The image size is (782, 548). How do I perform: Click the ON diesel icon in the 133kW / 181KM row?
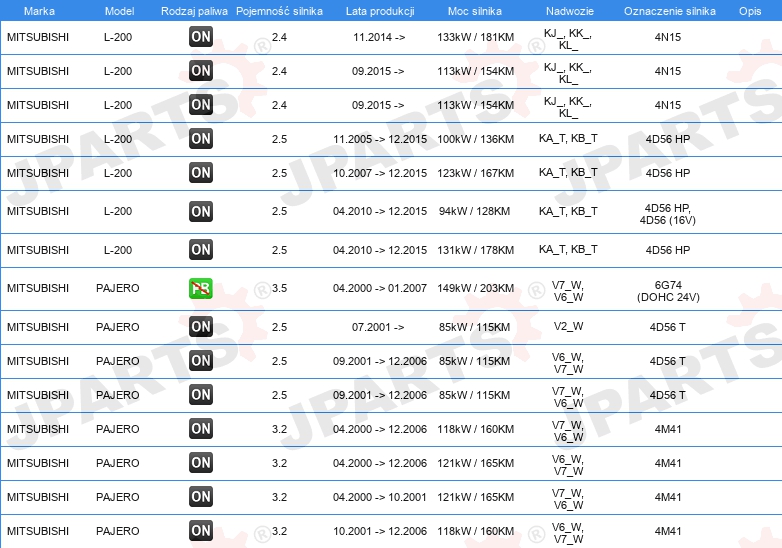[x=200, y=36]
